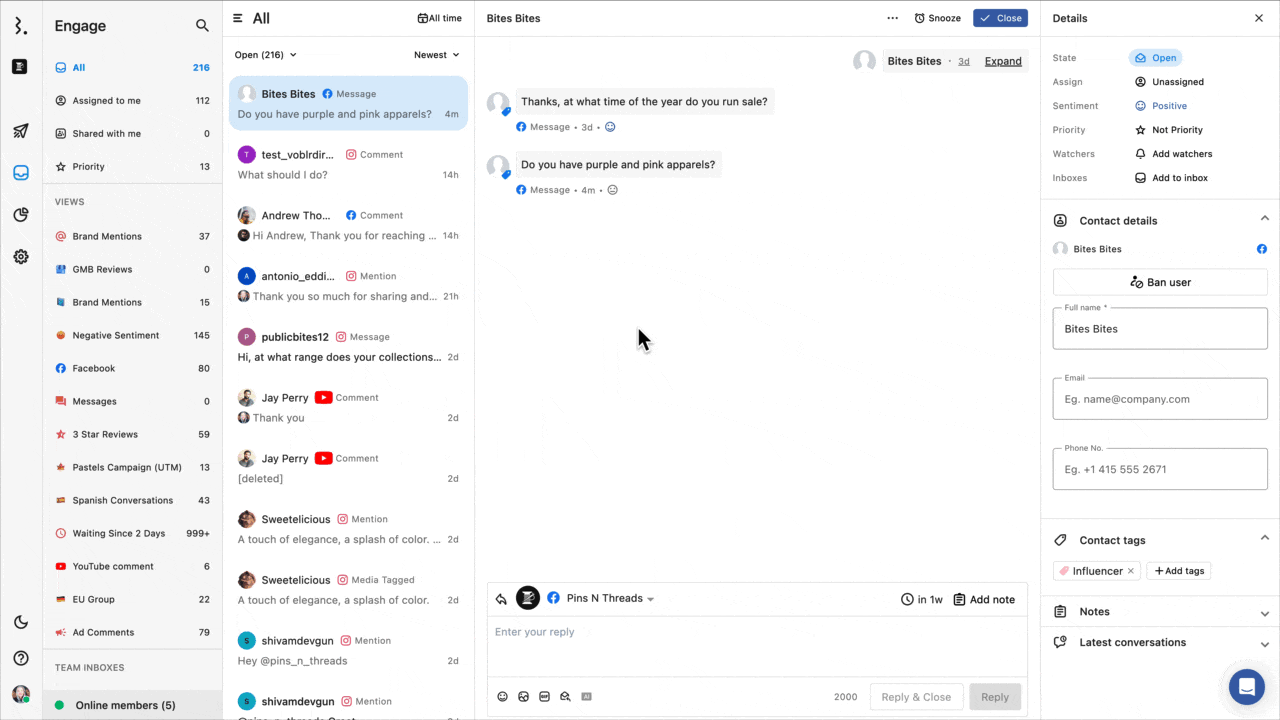Select Assigned to me inbox

(x=106, y=101)
